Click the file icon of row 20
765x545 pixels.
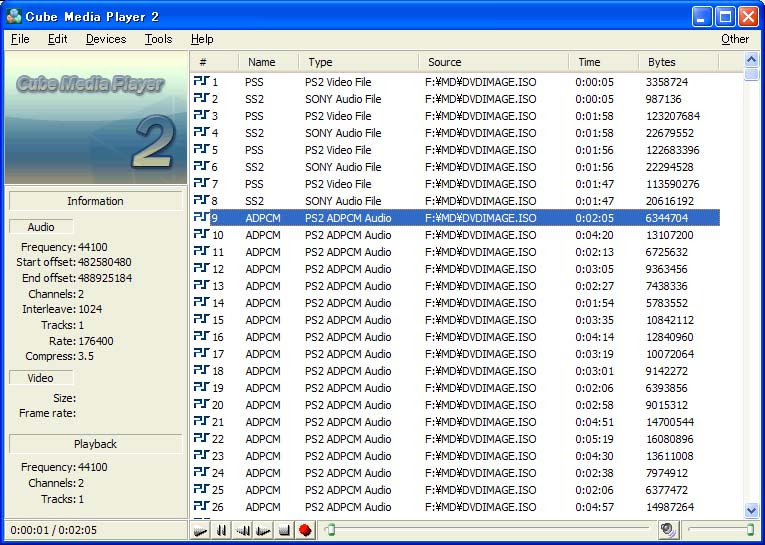point(201,404)
